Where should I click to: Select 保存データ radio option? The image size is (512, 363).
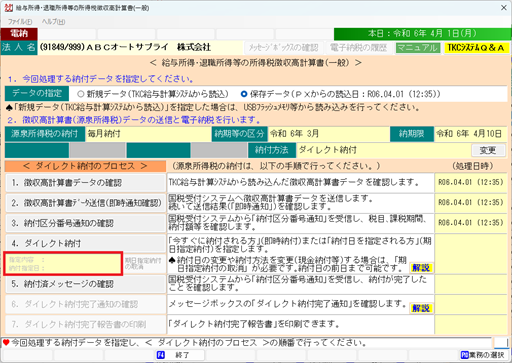(x=244, y=94)
